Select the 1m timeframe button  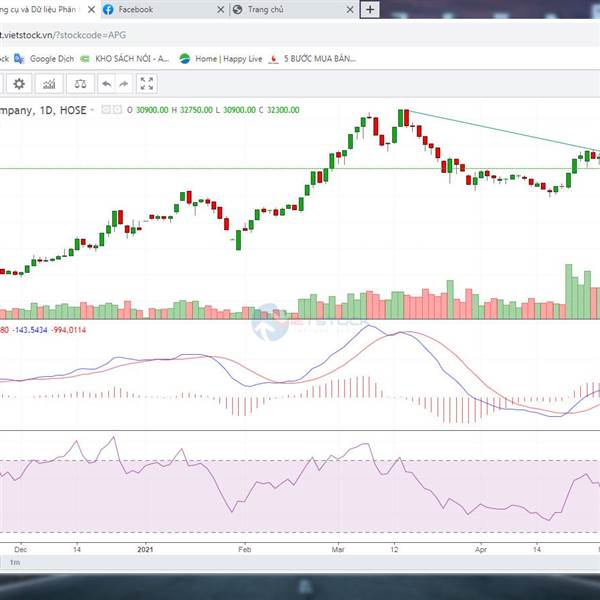[x=15, y=563]
